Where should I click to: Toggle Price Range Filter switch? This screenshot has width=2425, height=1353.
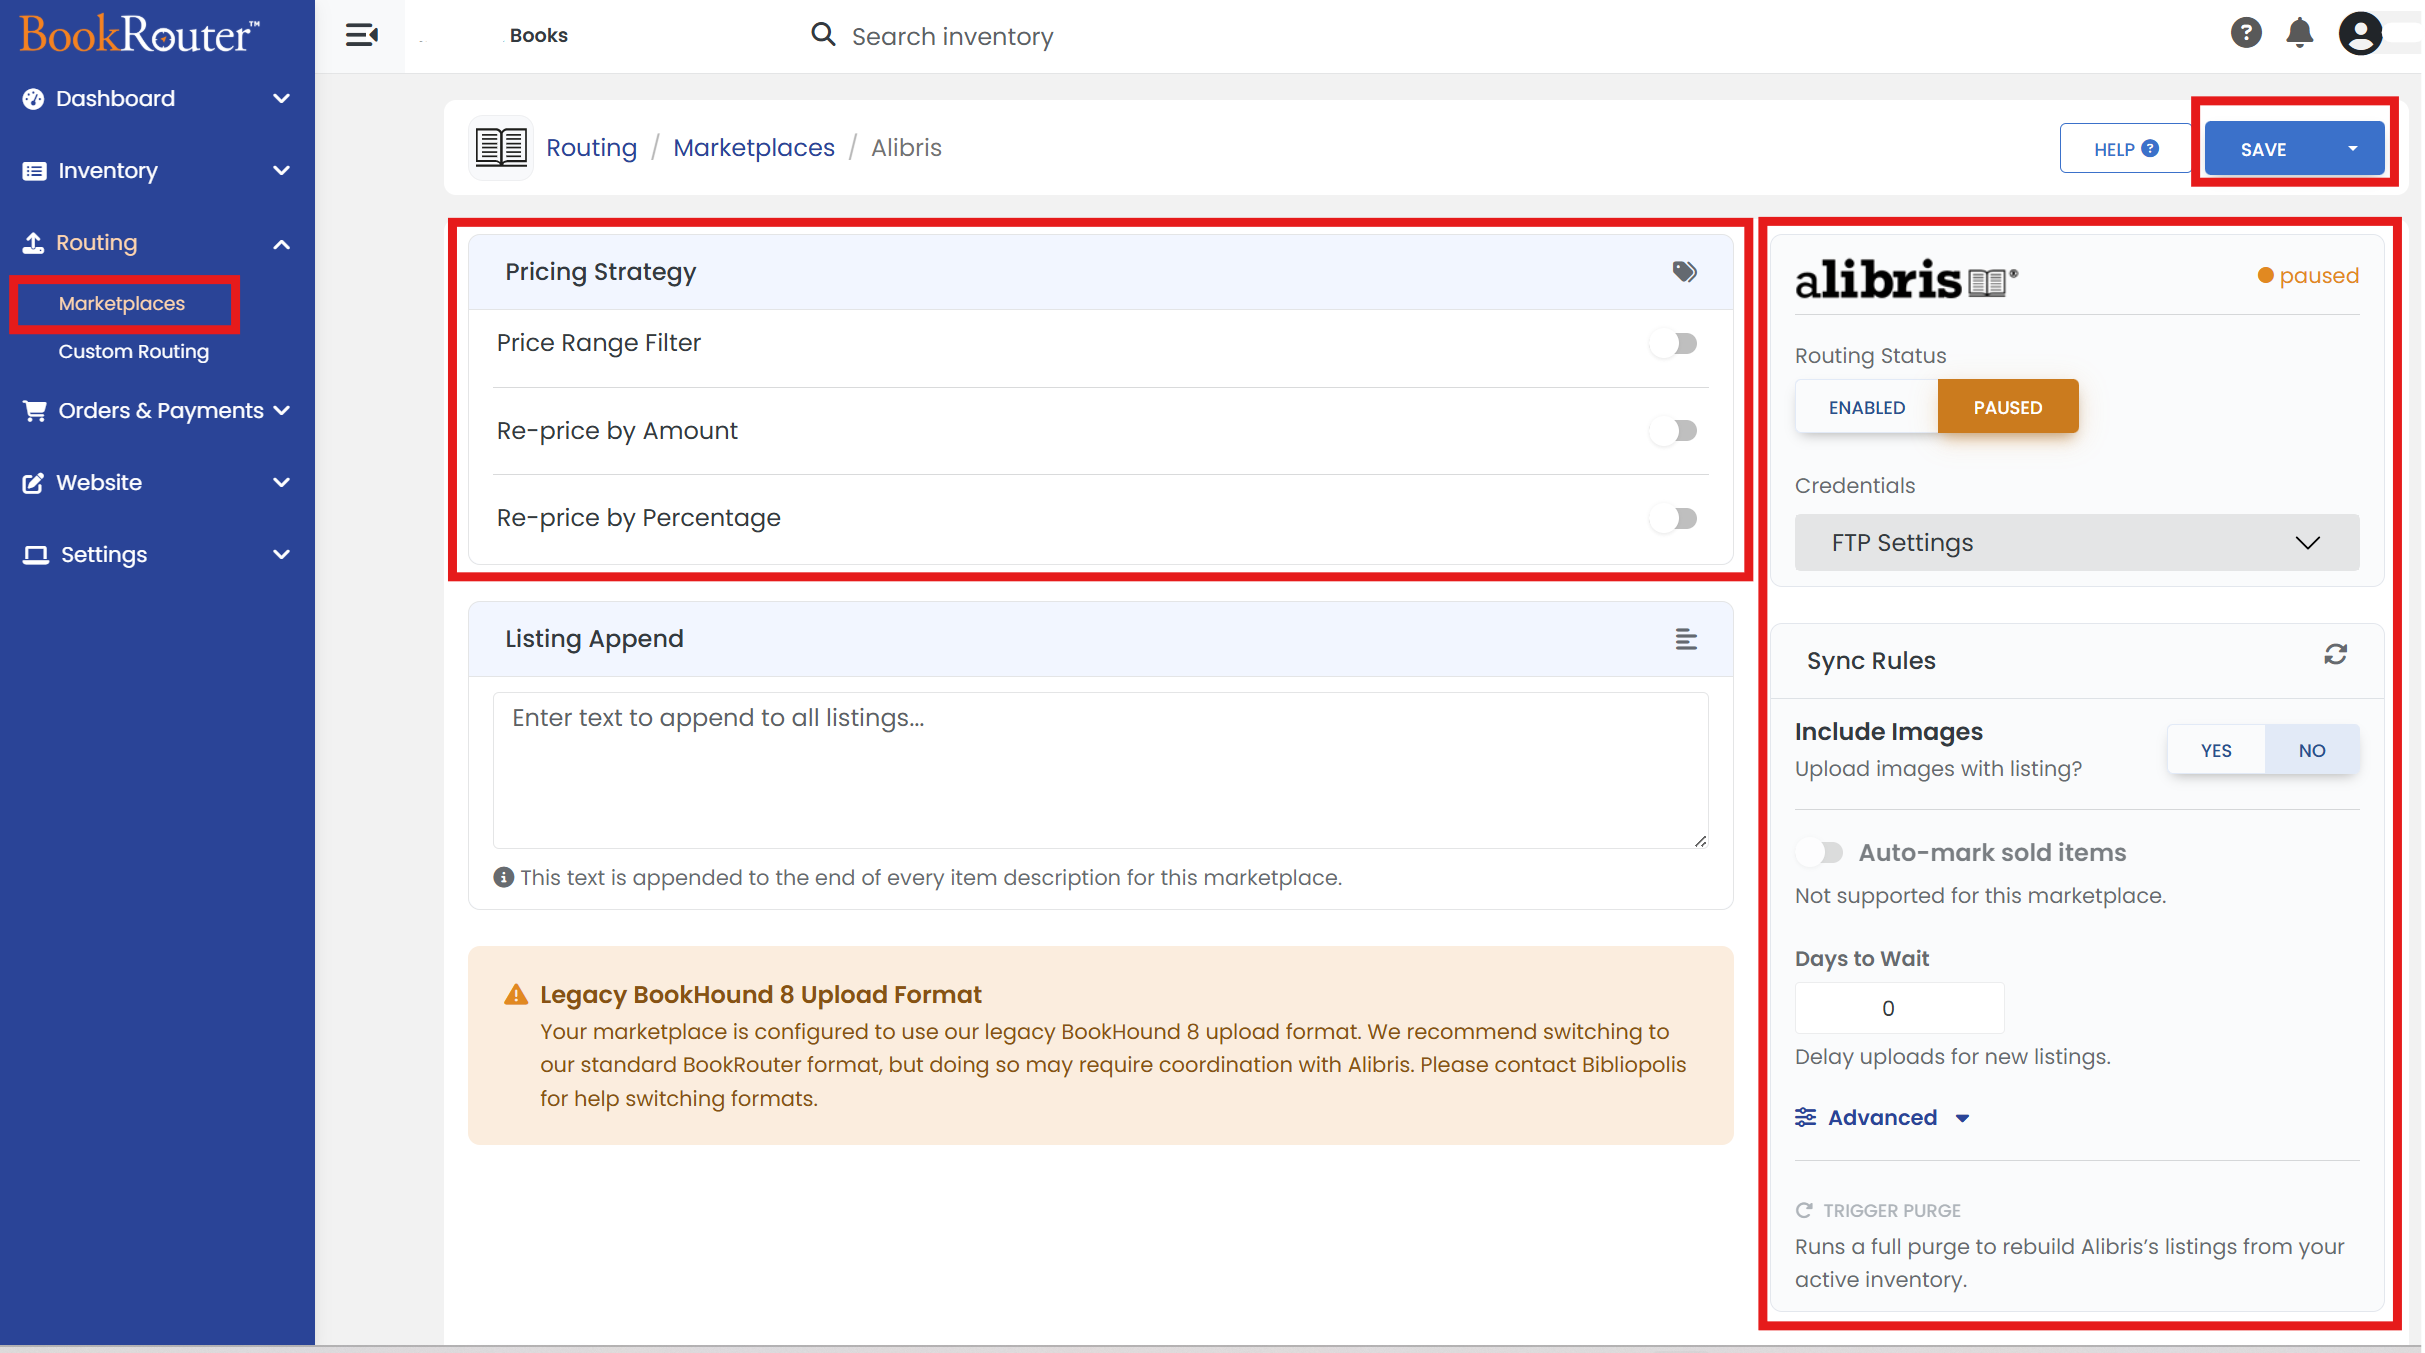(x=1674, y=344)
